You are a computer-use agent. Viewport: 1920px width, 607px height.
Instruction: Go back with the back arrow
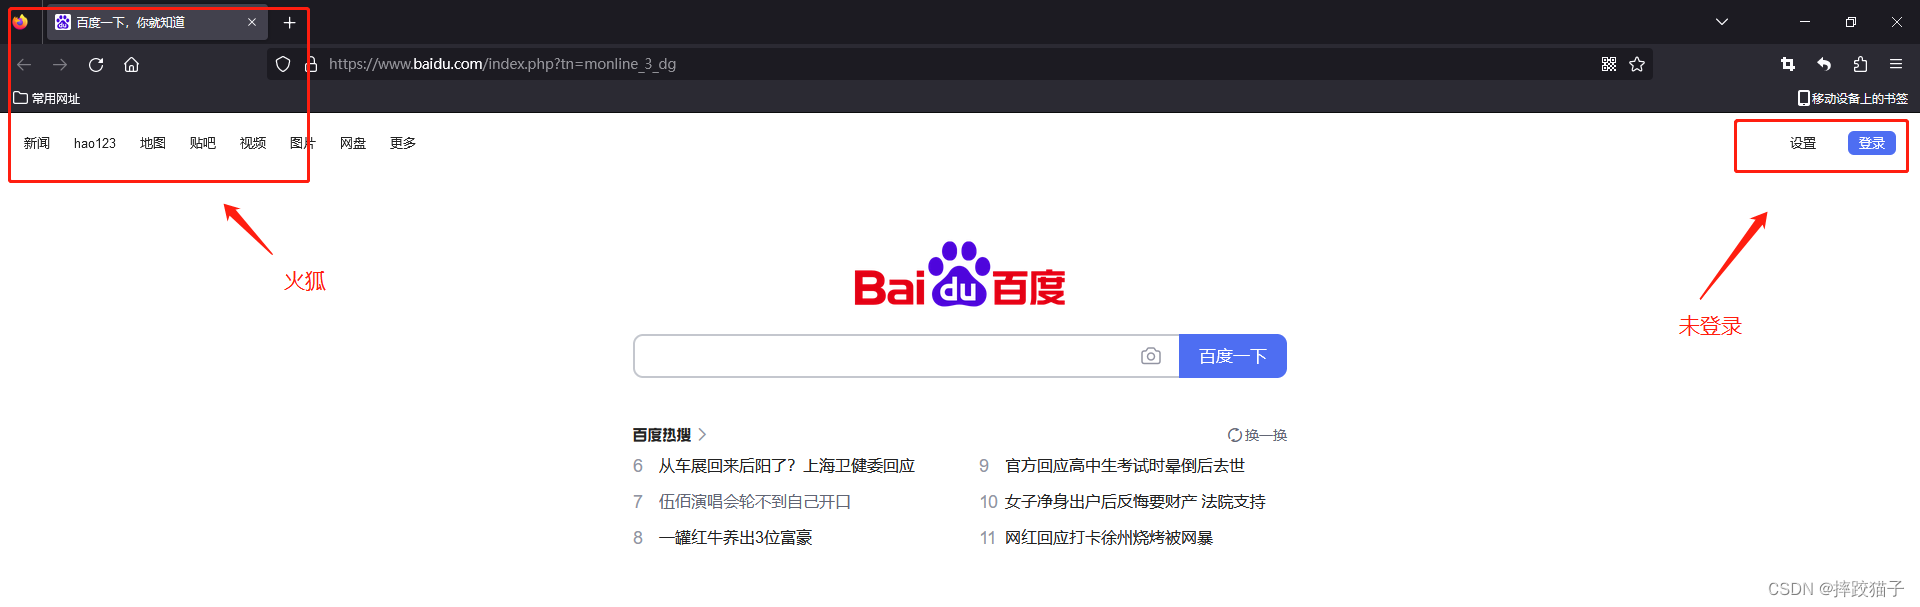point(24,64)
